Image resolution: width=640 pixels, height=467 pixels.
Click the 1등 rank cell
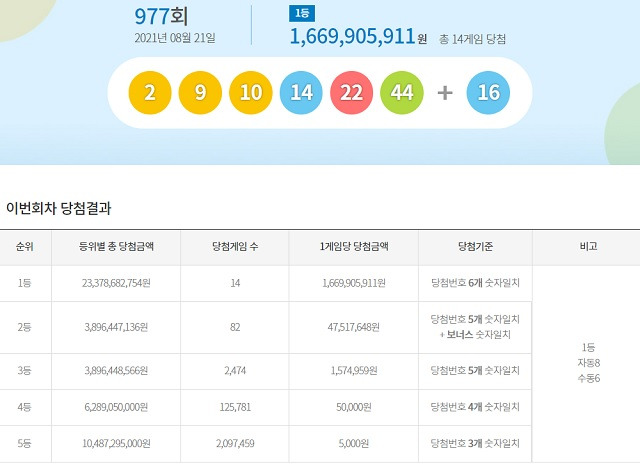click(24, 283)
